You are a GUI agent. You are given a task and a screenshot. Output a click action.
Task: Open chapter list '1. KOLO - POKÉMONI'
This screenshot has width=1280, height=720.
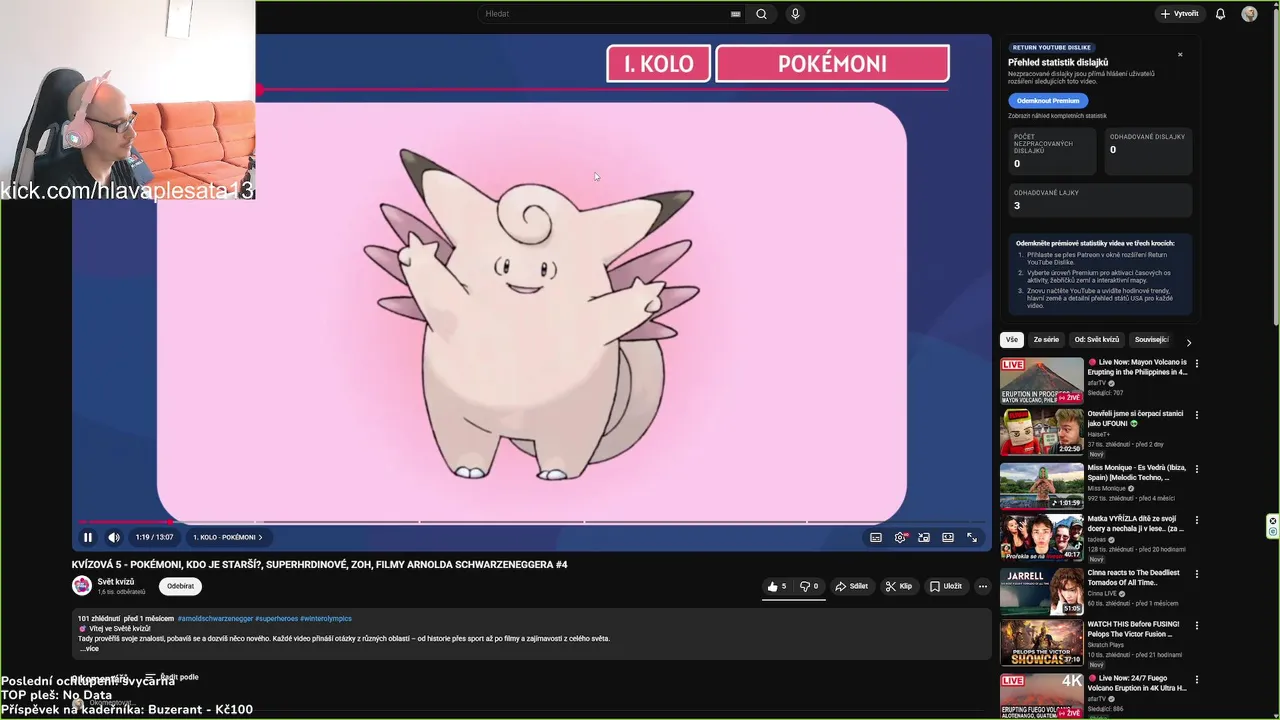point(228,537)
